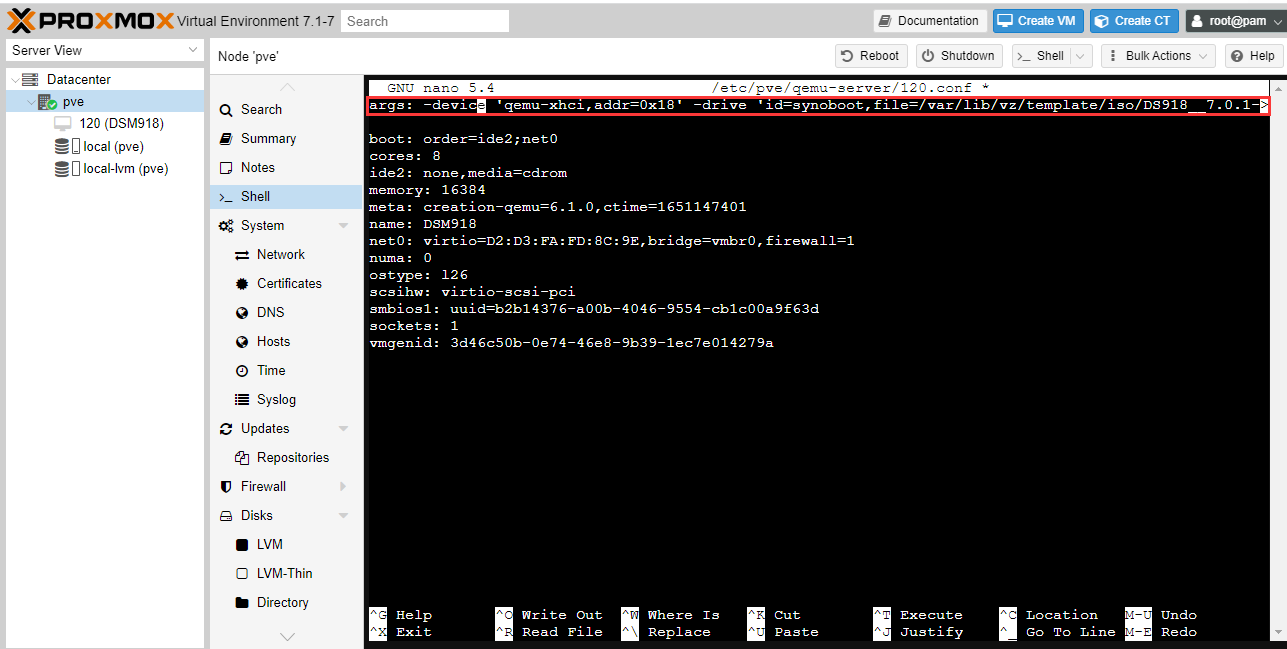Click the Syslog list icon
Screen dimensions: 1287x649
[241, 400]
